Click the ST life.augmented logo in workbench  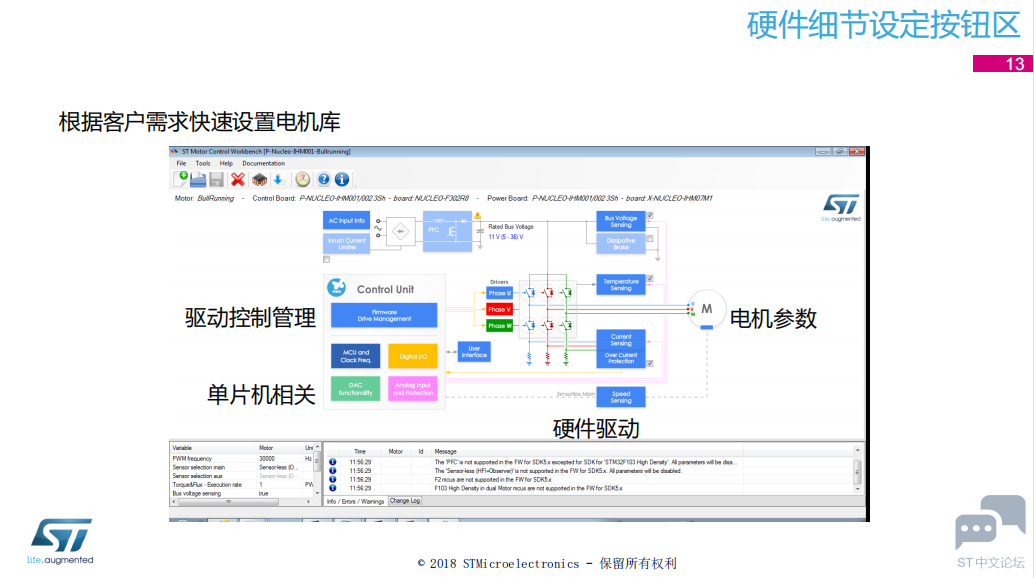pyautogui.click(x=841, y=208)
